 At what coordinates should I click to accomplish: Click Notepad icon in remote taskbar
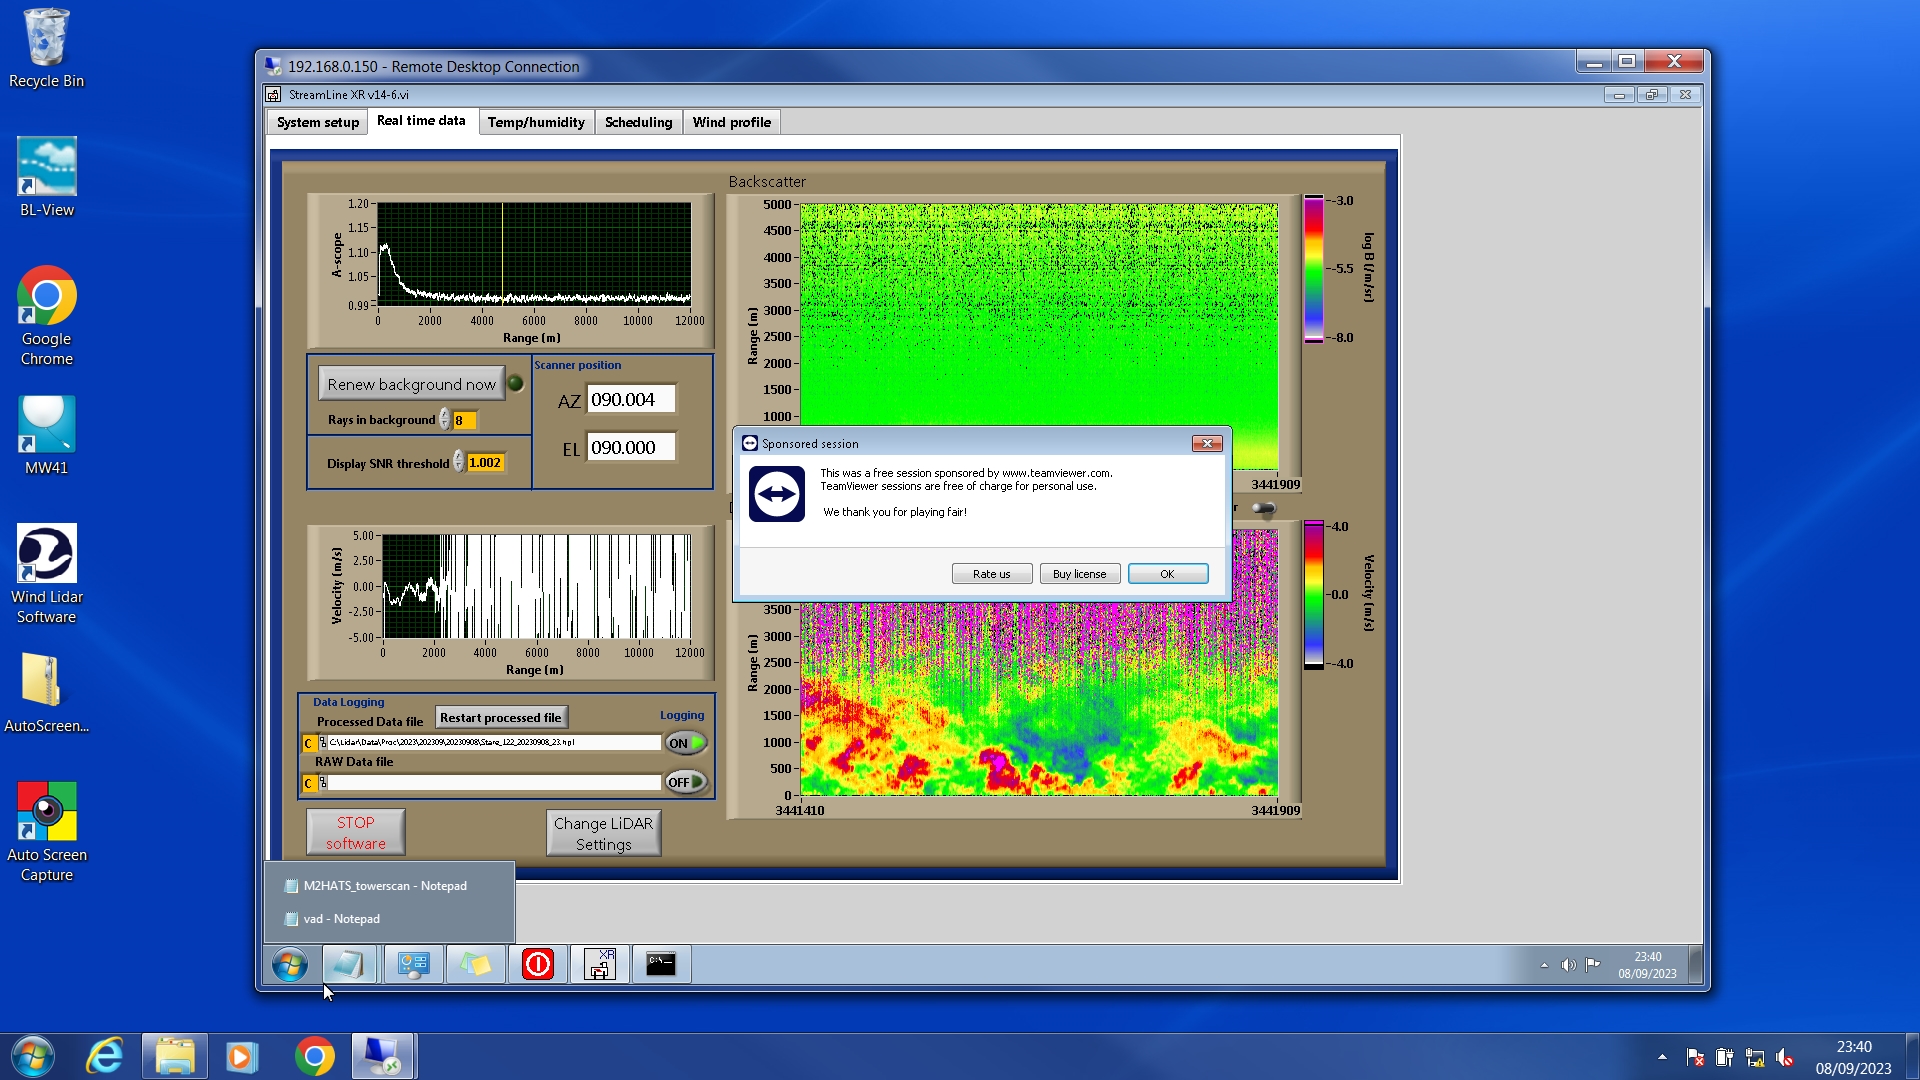[x=349, y=964]
